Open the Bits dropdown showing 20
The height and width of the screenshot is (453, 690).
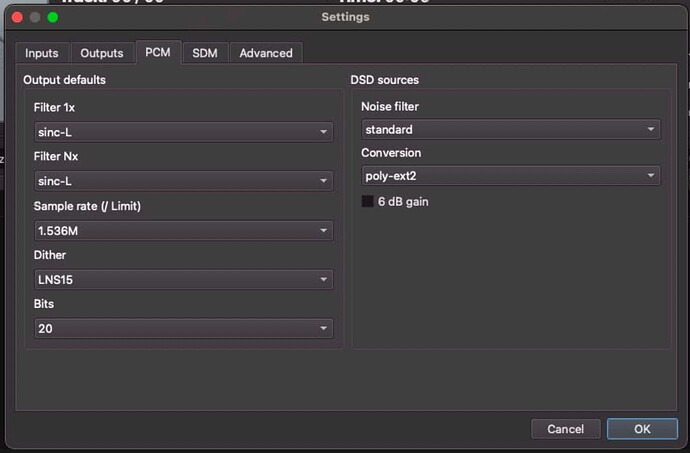pos(184,328)
